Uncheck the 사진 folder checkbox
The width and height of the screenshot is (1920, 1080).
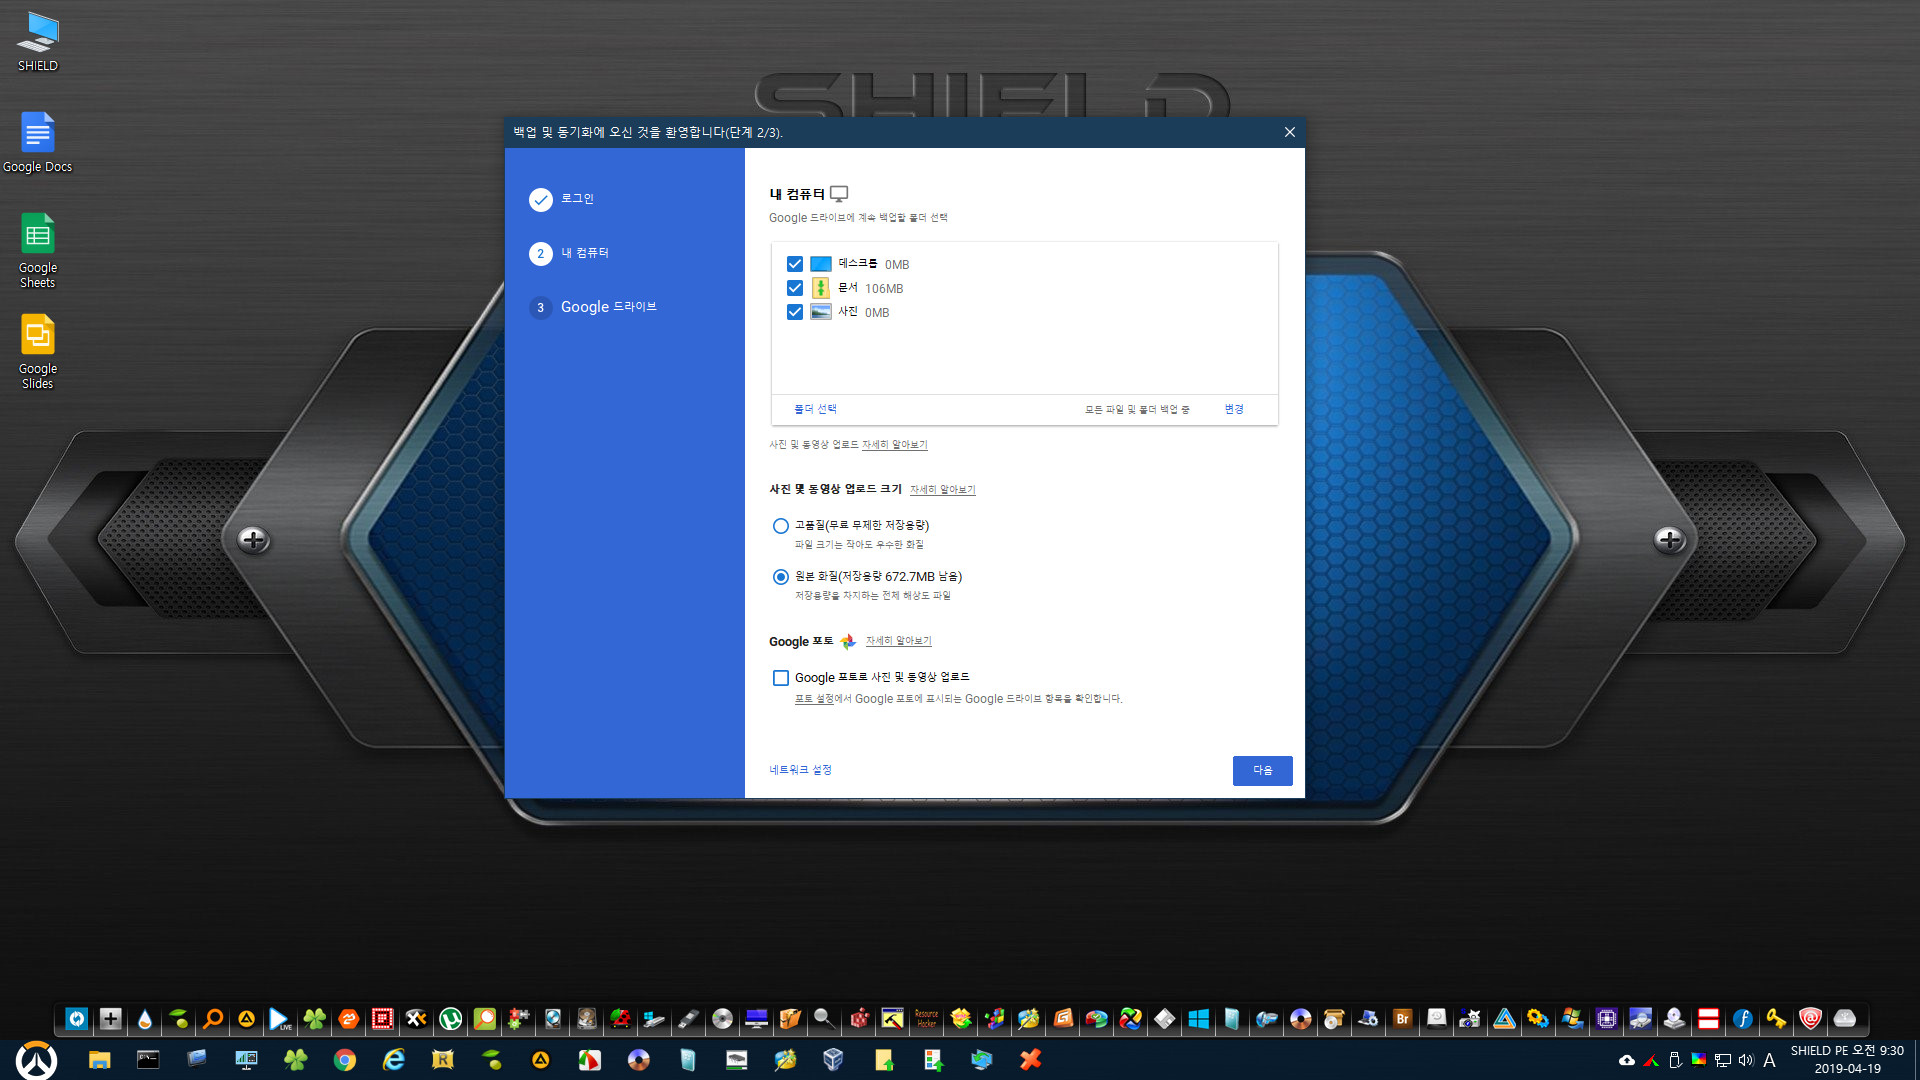[x=795, y=312]
